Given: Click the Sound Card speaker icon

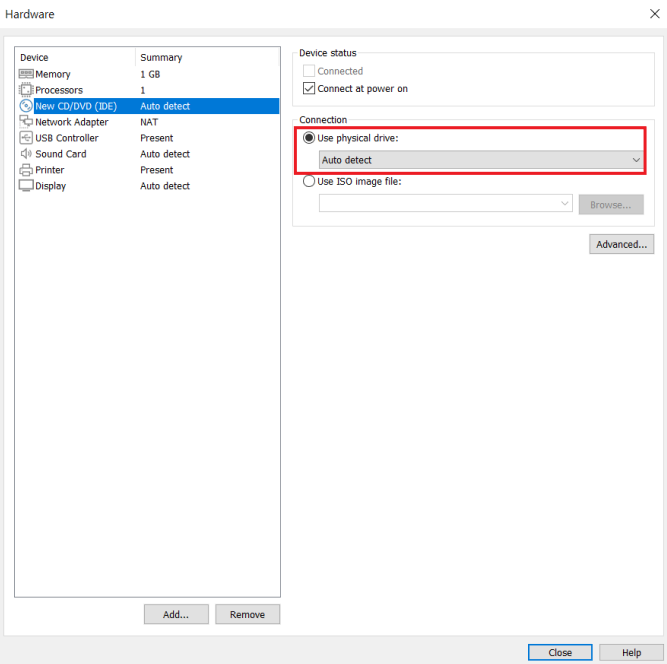Looking at the screenshot, I should click(26, 154).
